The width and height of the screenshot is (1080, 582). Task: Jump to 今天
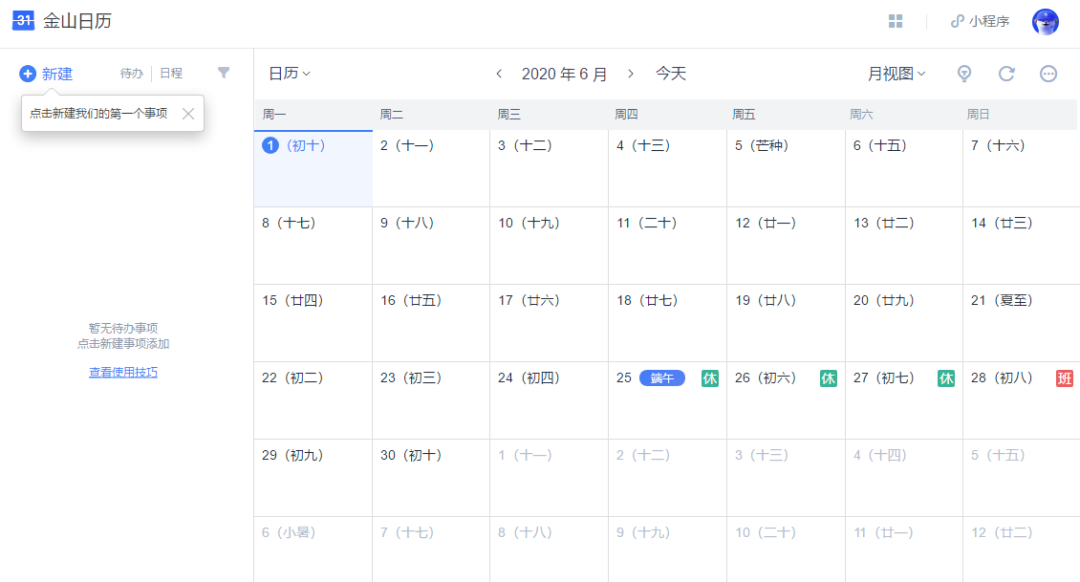point(671,74)
